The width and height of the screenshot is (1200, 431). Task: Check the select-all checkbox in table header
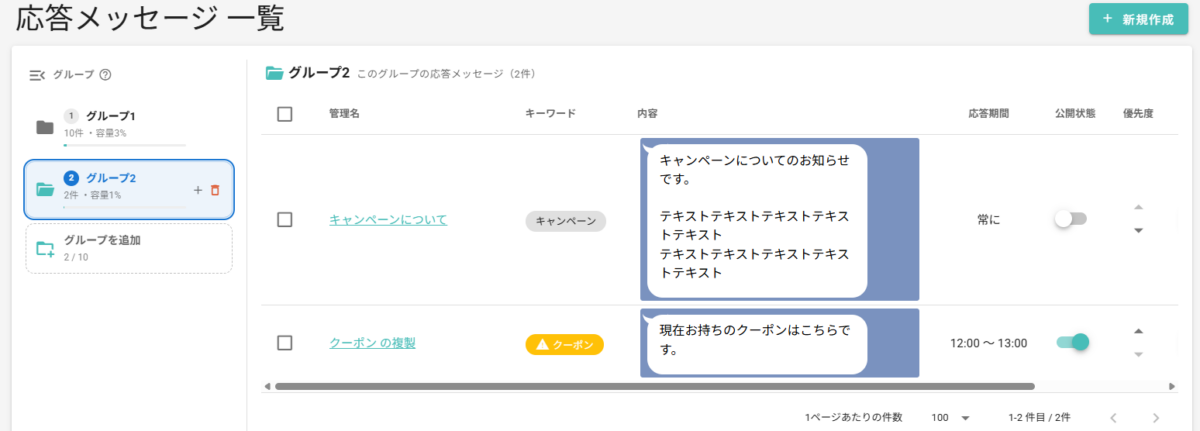point(285,114)
